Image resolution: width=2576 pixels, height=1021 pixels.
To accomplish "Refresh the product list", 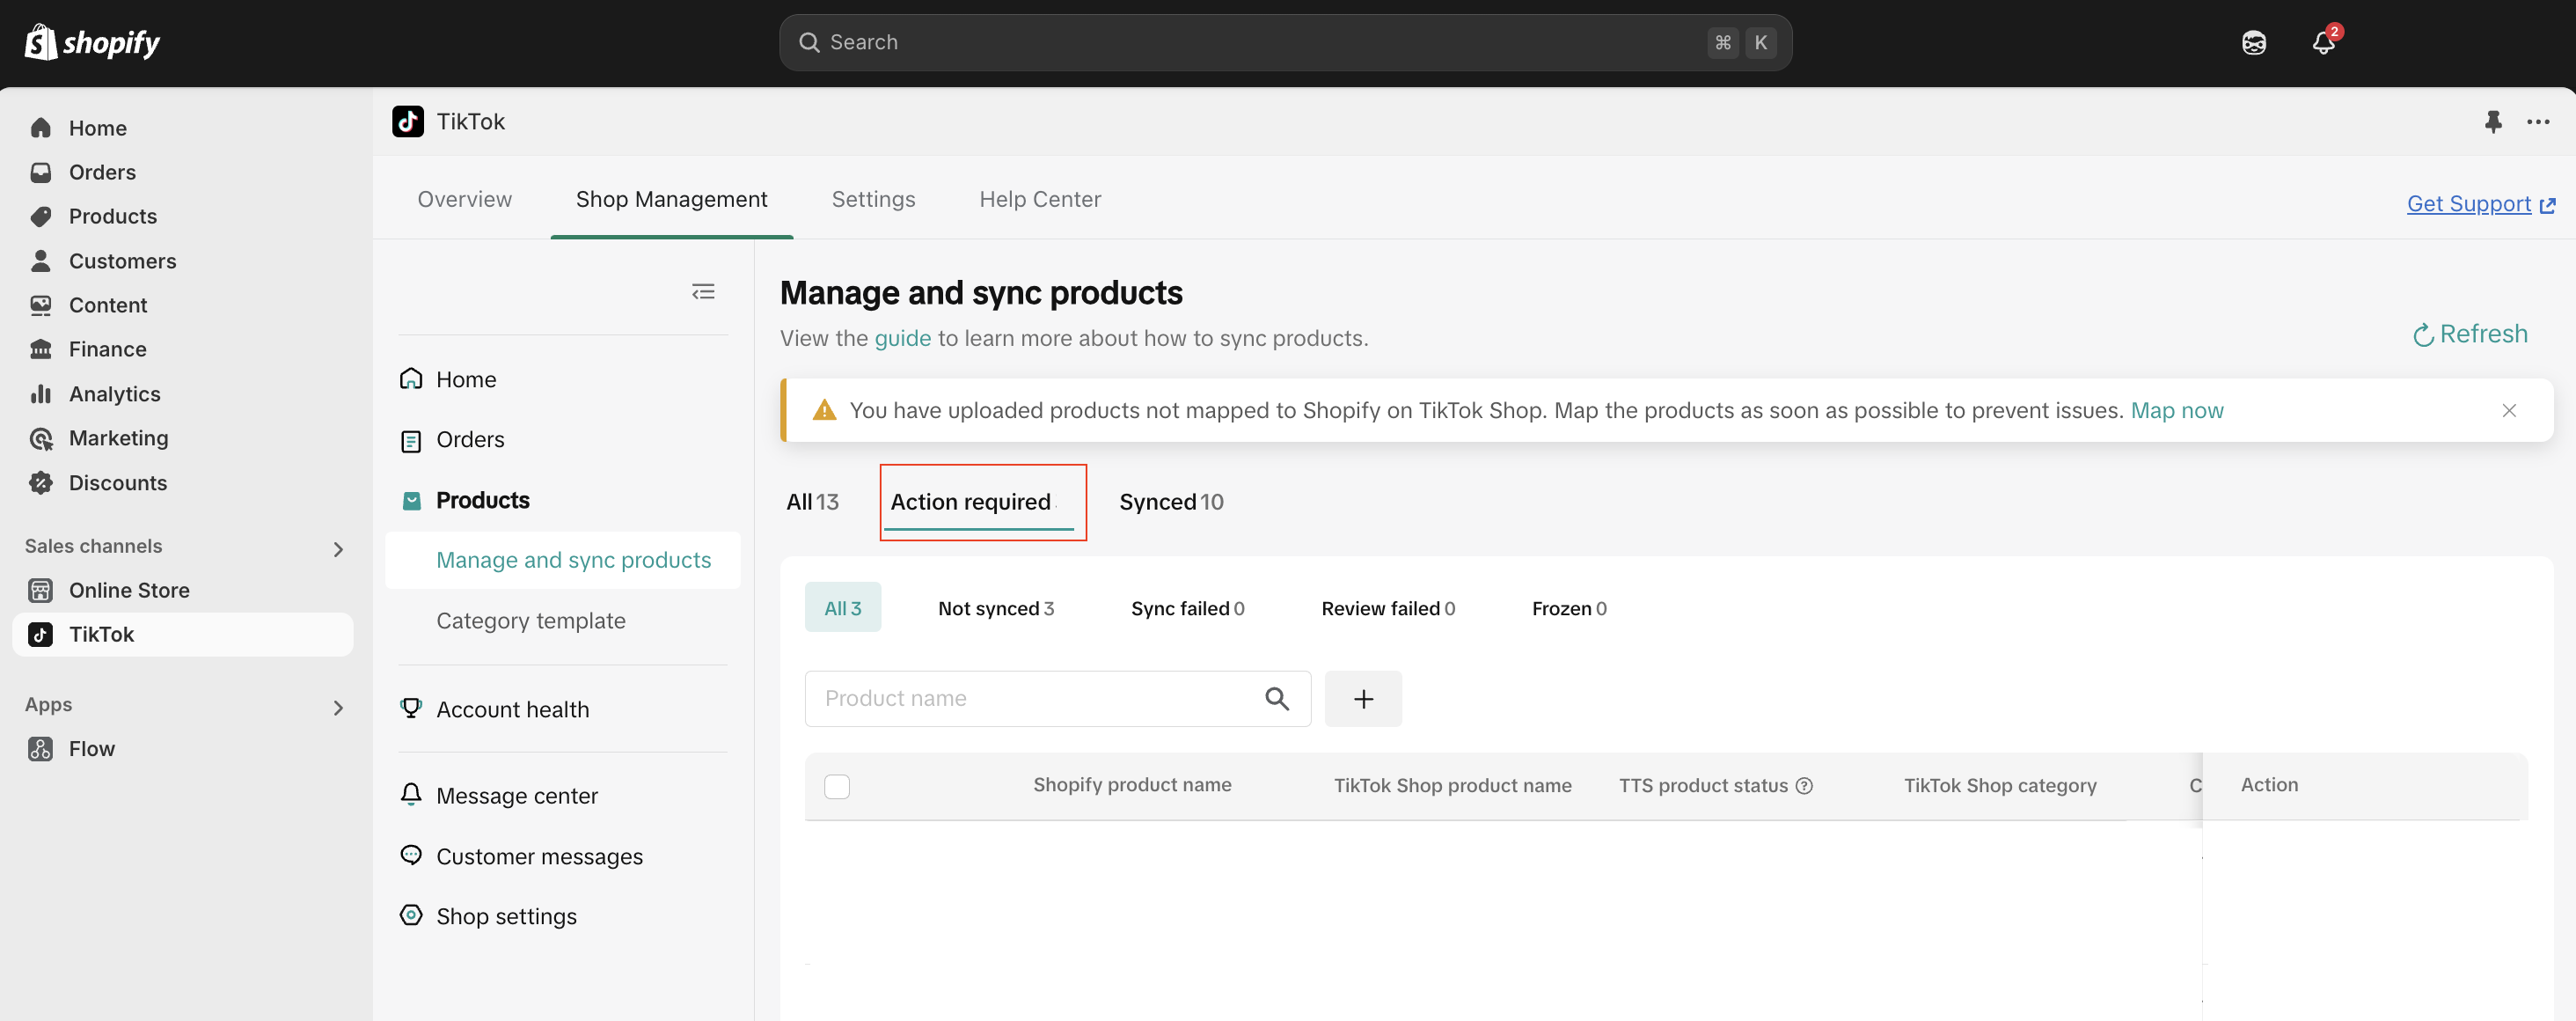I will 2470,334.
